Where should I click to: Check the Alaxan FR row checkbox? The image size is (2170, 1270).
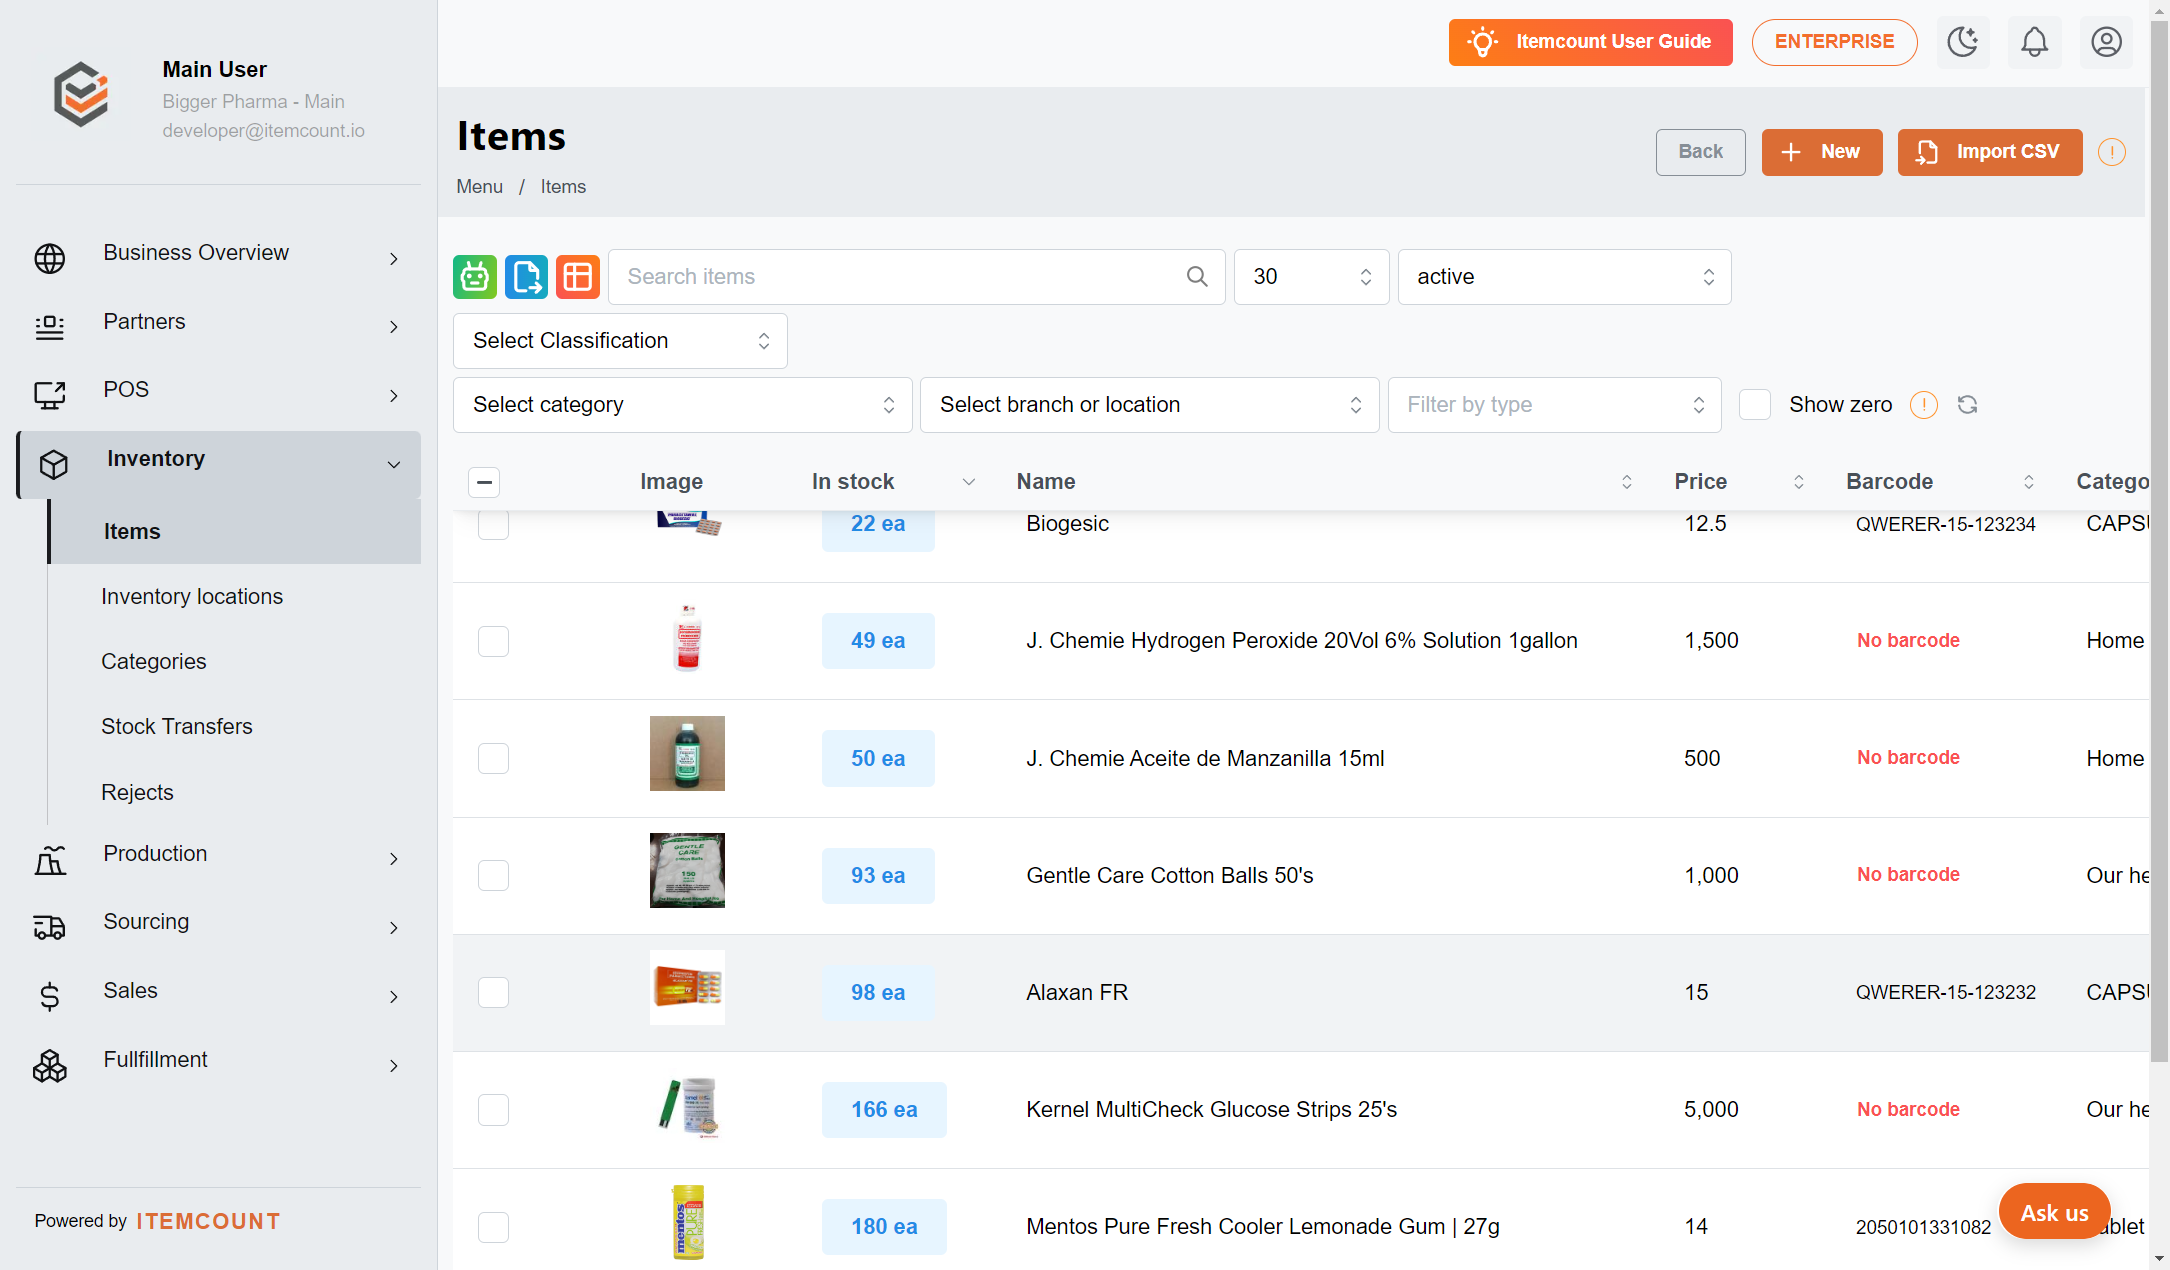click(493, 993)
